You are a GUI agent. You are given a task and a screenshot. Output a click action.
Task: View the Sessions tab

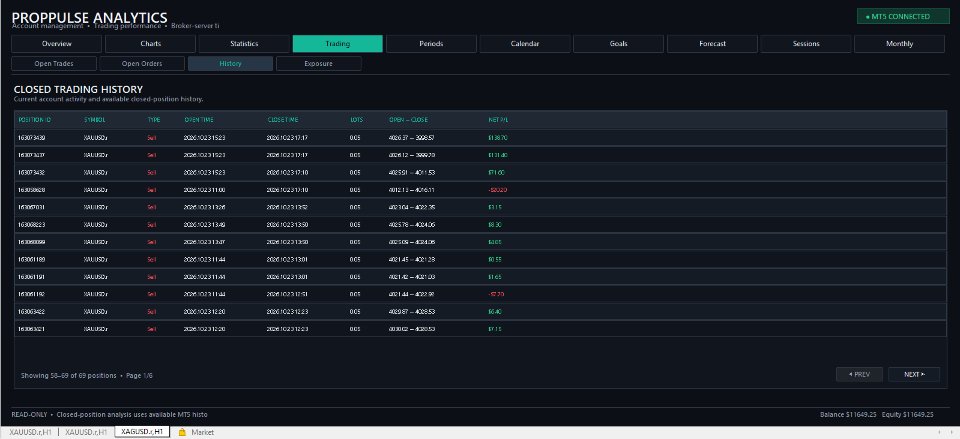coord(806,43)
